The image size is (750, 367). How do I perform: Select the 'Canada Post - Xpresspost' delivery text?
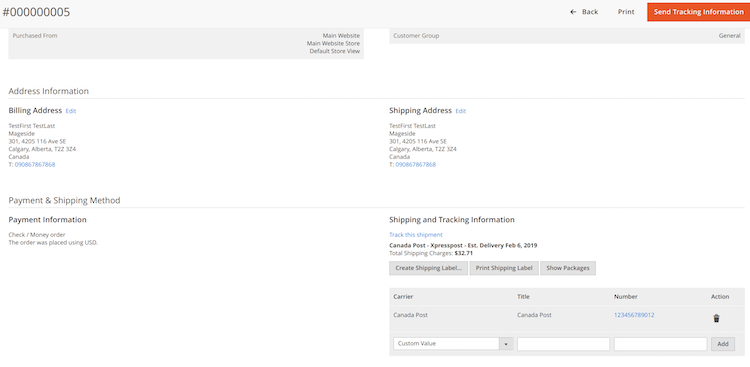tap(463, 245)
